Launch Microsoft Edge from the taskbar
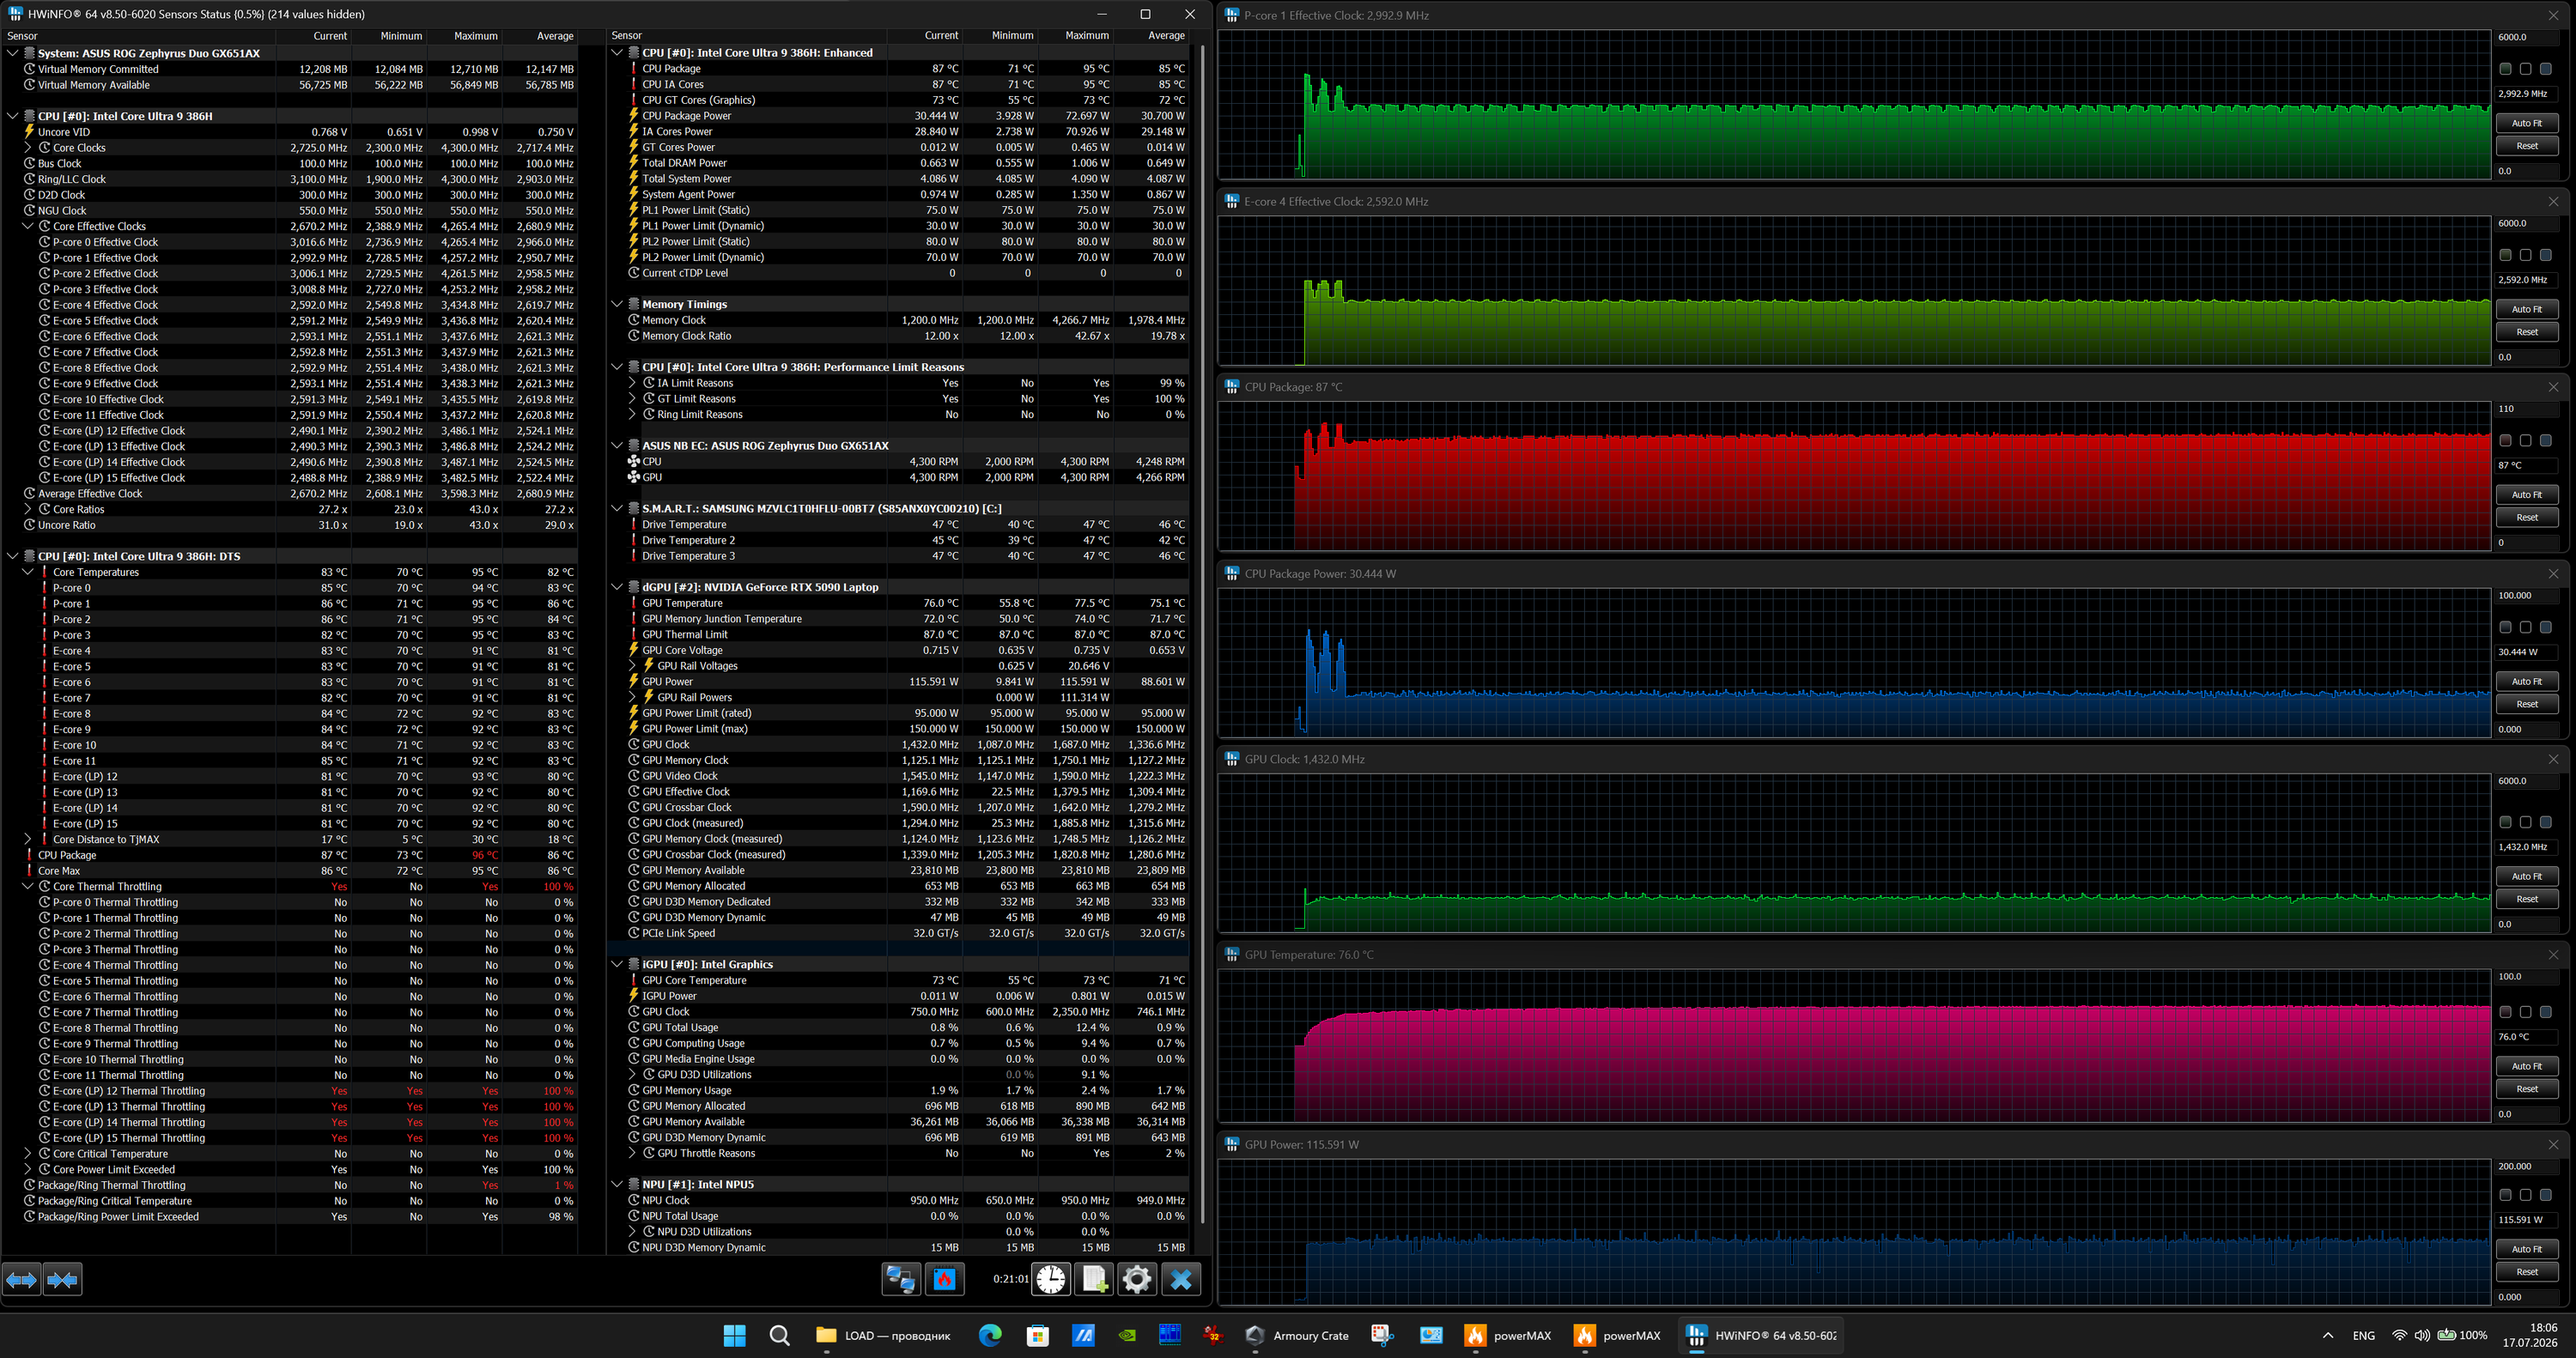This screenshot has height=1358, width=2576. (990, 1335)
